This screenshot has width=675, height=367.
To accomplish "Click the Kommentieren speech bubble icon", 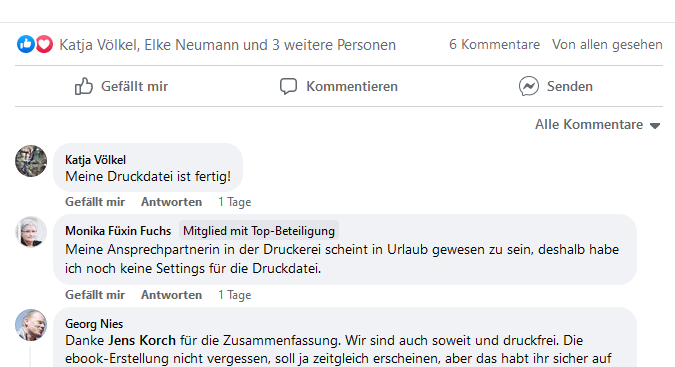I will tap(288, 86).
